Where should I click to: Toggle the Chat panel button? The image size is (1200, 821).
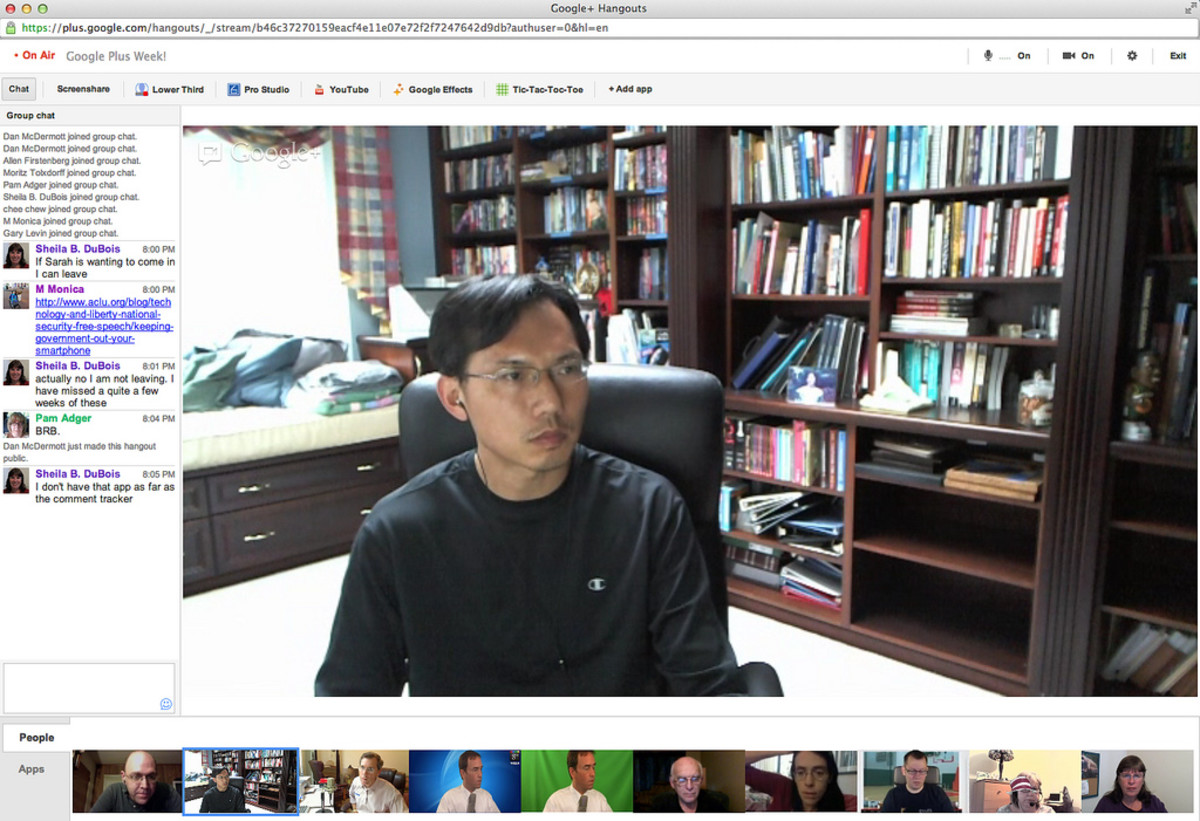pyautogui.click(x=19, y=89)
